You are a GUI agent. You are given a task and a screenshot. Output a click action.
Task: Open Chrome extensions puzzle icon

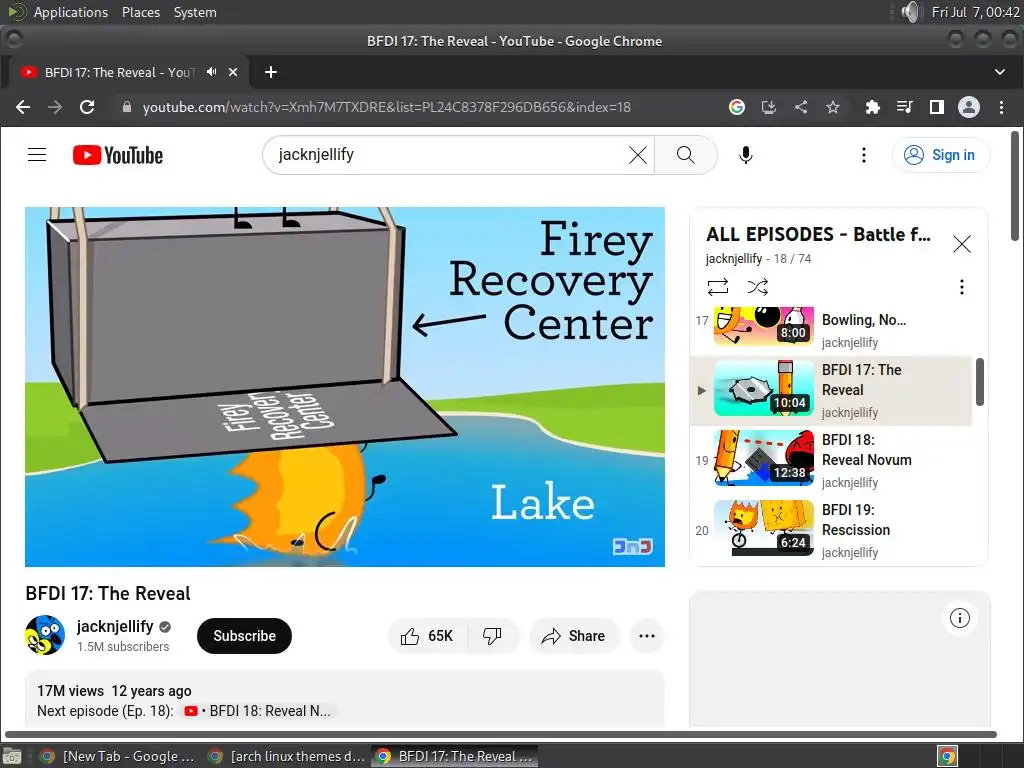(872, 107)
